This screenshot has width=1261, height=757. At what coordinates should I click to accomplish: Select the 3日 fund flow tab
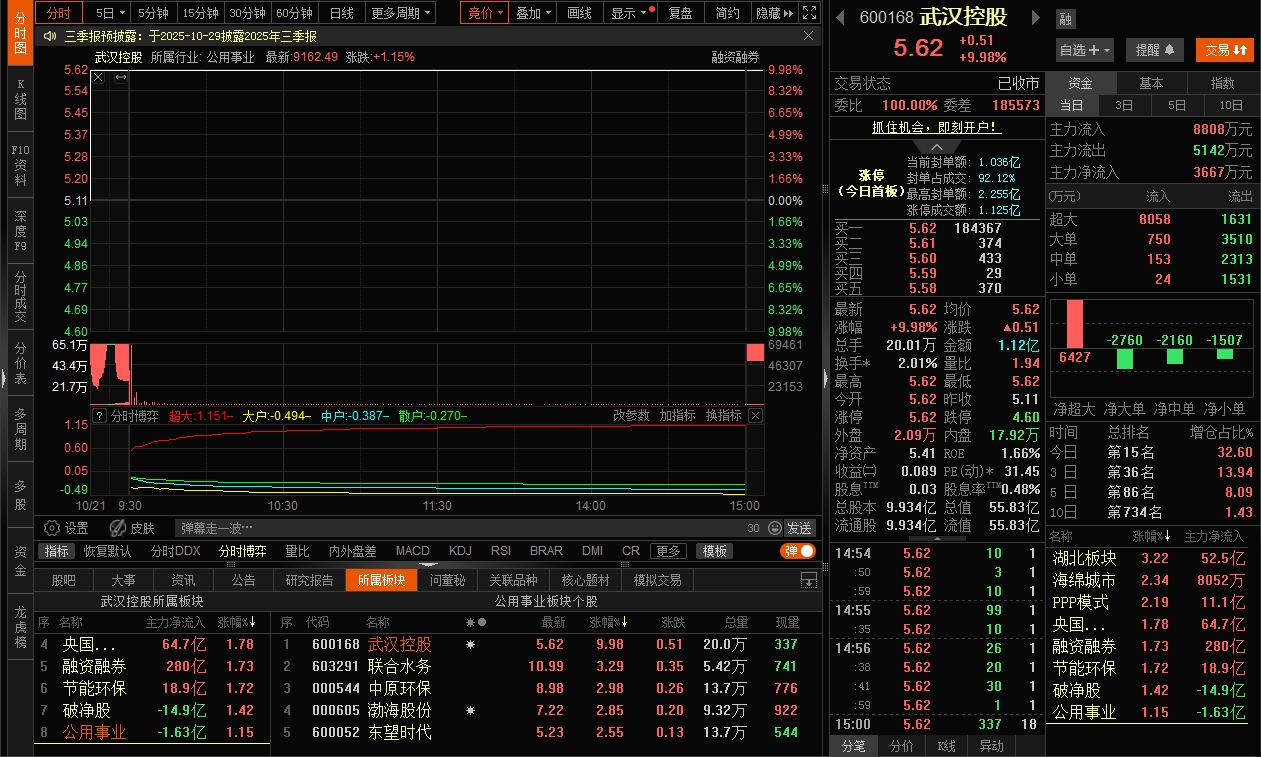click(1125, 105)
